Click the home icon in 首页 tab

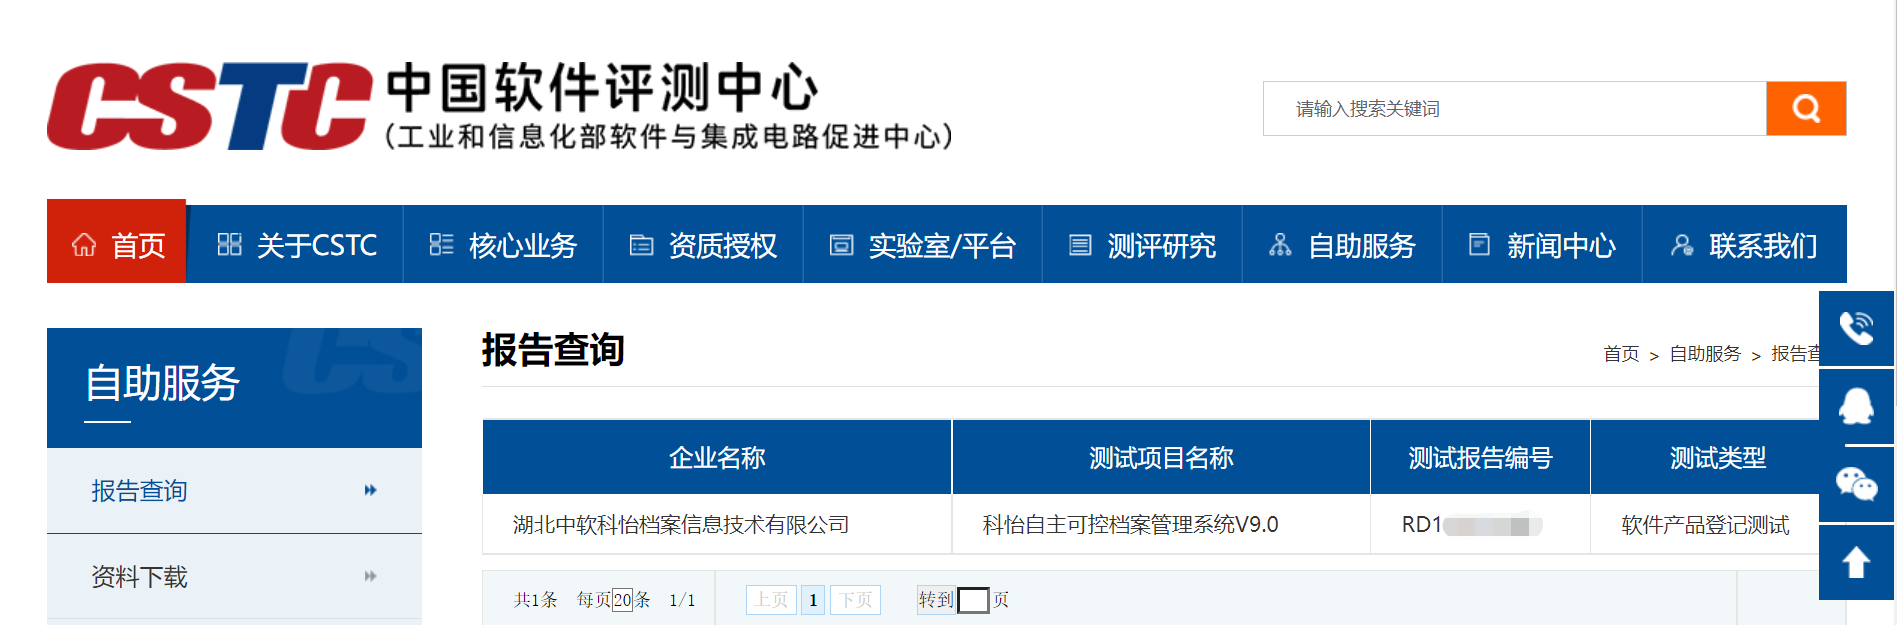(84, 245)
